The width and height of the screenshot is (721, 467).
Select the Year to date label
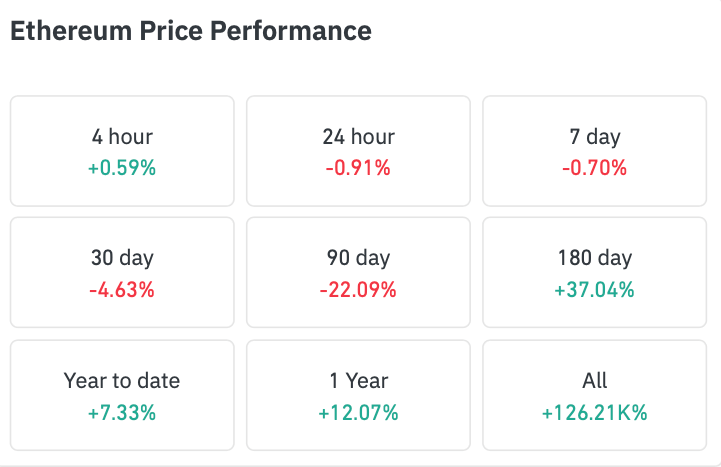[x=122, y=380]
